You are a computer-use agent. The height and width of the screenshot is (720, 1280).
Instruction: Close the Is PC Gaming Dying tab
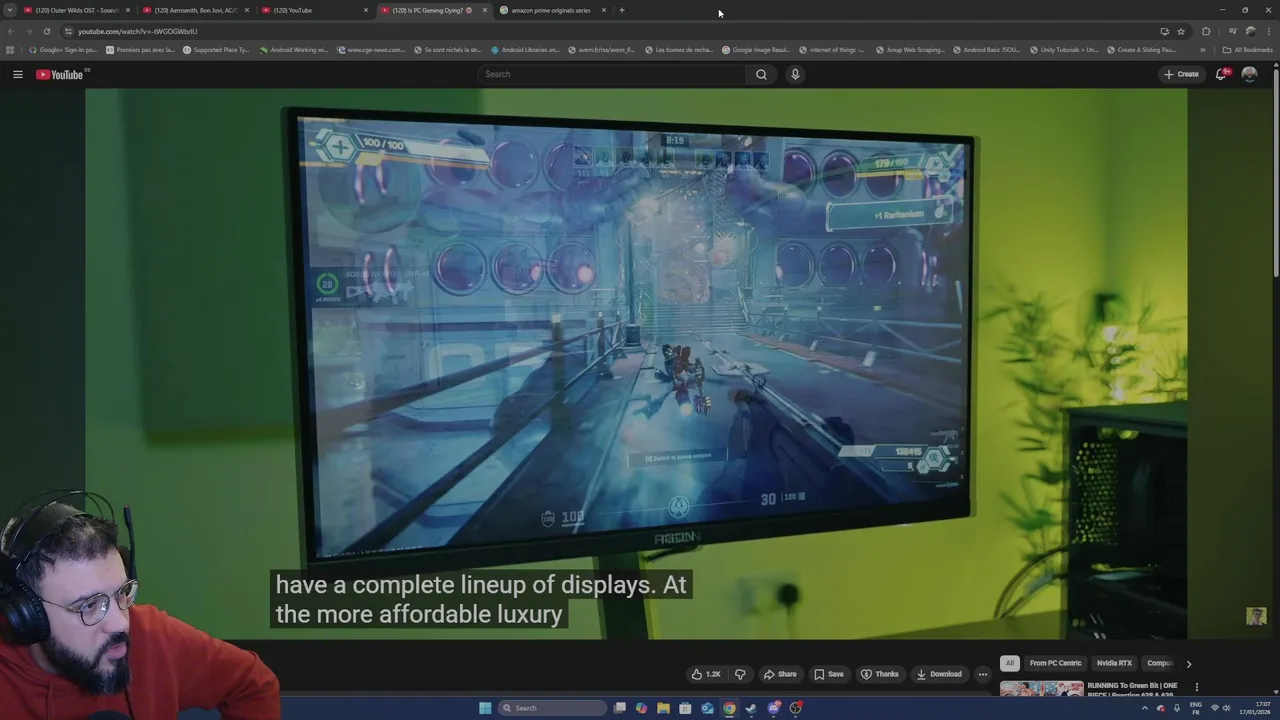click(485, 10)
